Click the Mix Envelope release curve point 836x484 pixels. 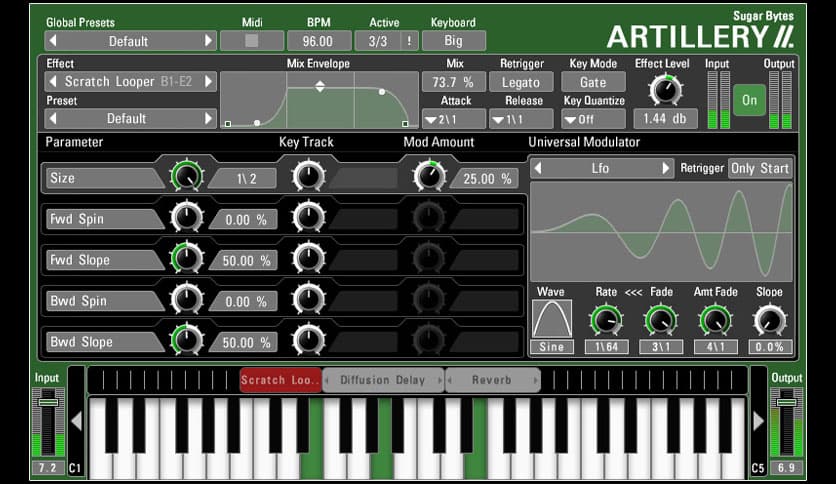[382, 92]
